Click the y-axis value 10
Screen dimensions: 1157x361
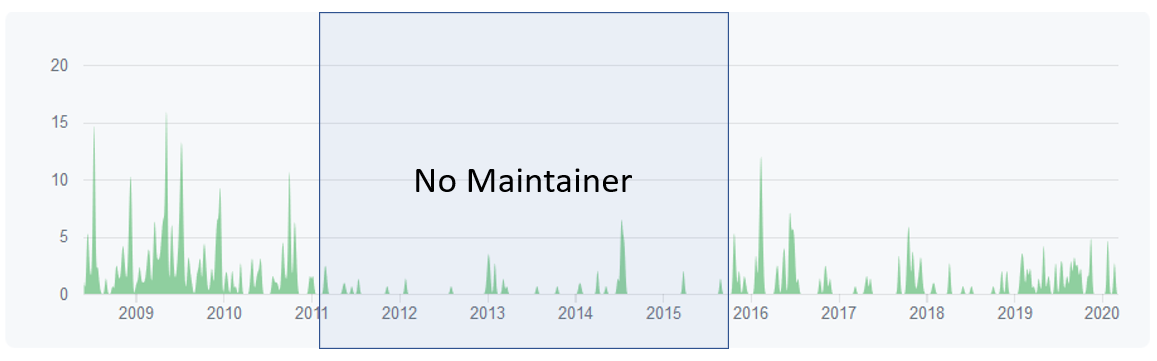click(x=59, y=180)
